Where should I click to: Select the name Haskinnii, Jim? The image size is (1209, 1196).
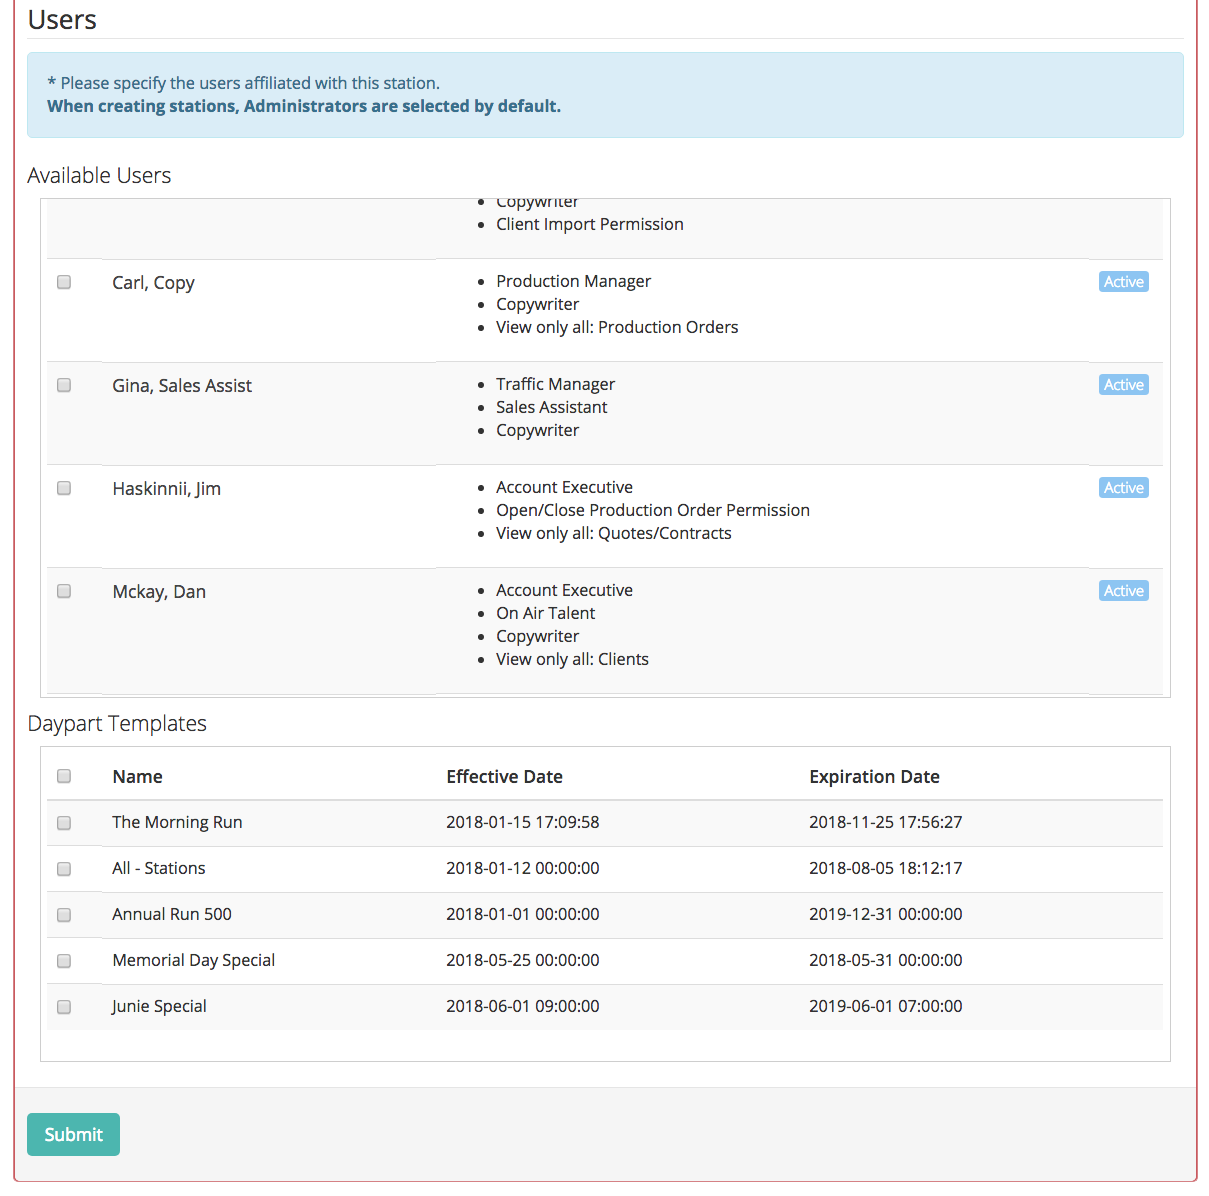click(x=166, y=489)
